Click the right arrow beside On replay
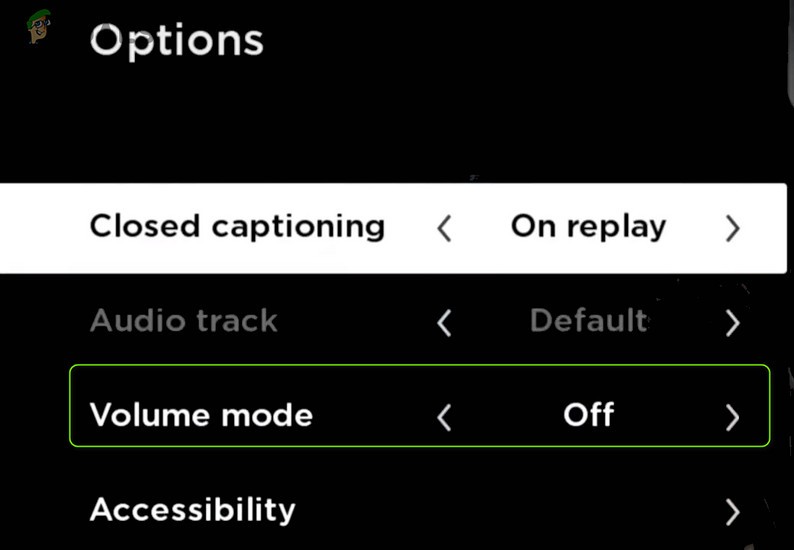This screenshot has width=794, height=550. (x=732, y=229)
